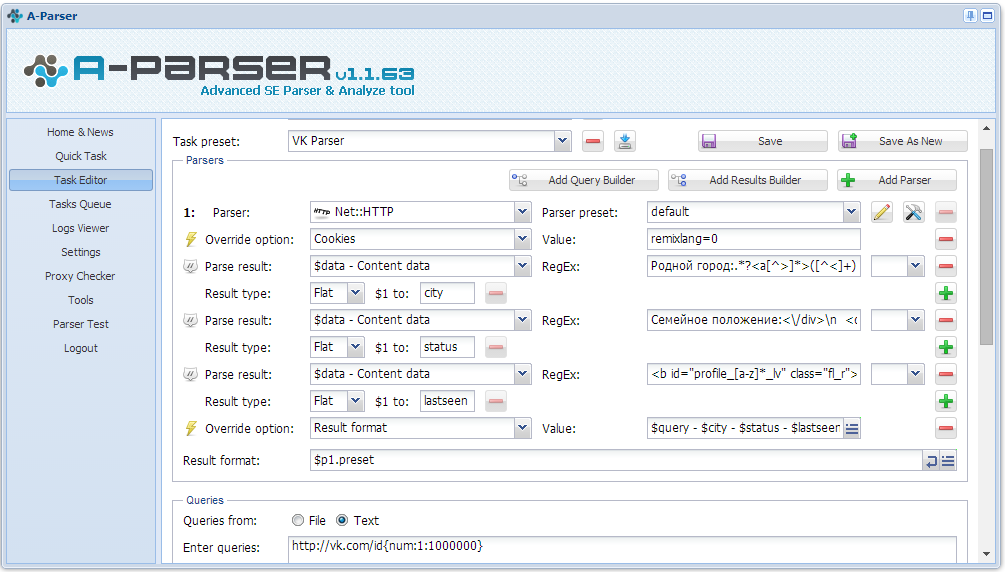Remove the Net::HTTP parser row
The height and width of the screenshot is (572, 1005).
[x=945, y=212]
